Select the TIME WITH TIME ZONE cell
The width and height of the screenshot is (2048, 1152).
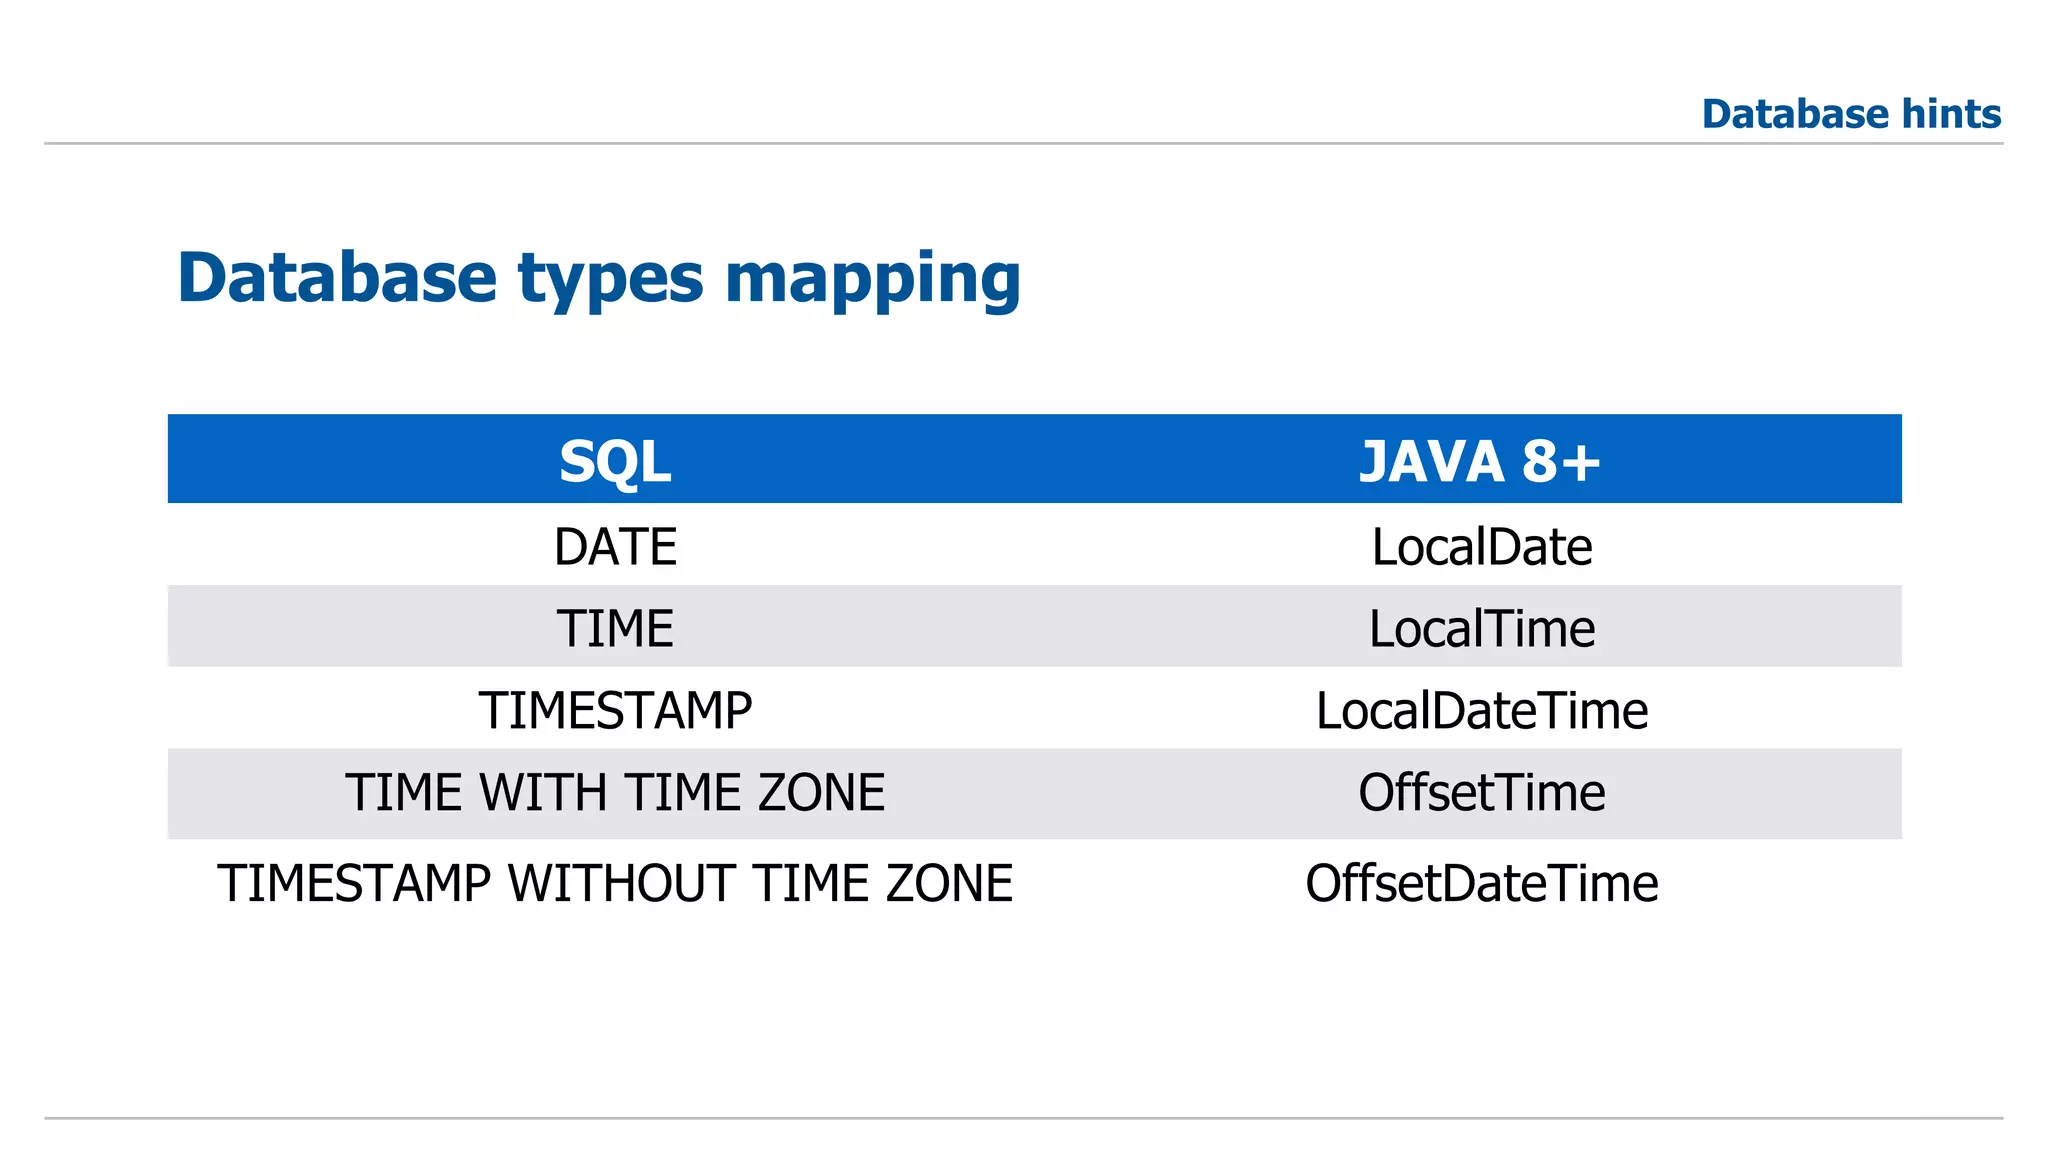[615, 793]
